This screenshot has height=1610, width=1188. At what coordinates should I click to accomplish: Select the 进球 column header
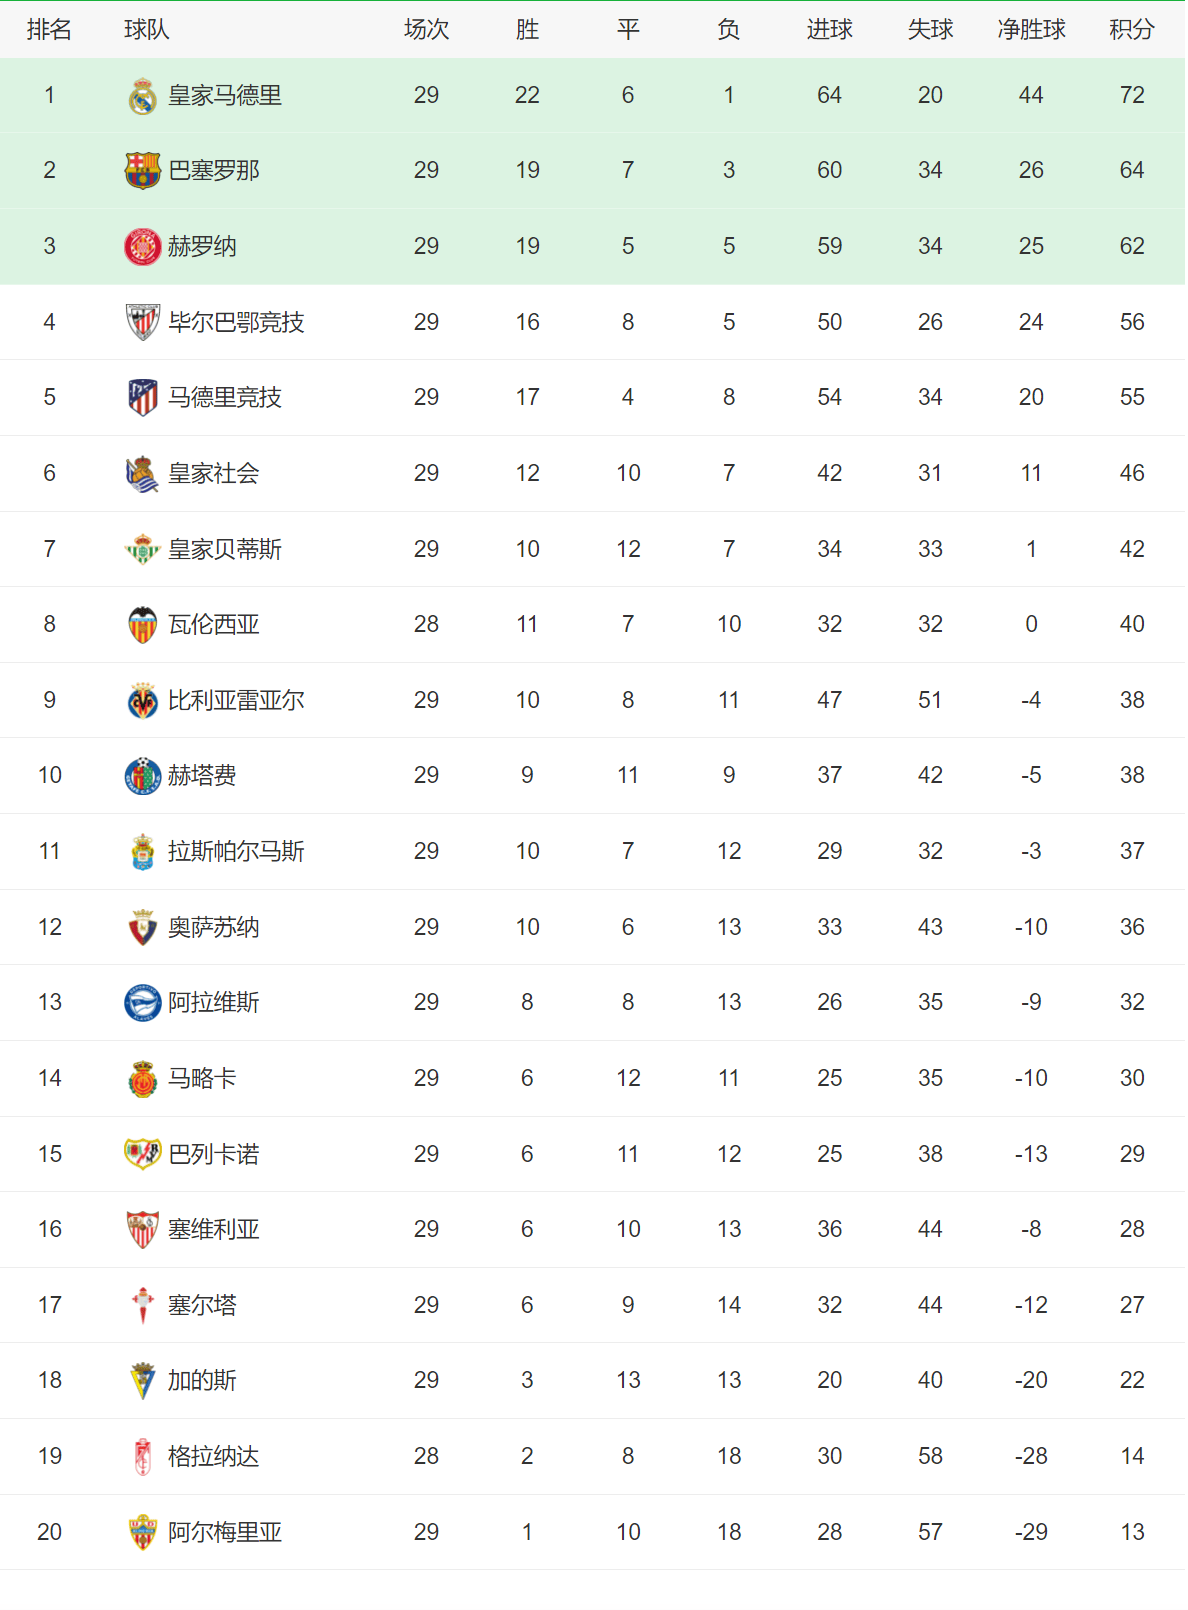tap(830, 30)
